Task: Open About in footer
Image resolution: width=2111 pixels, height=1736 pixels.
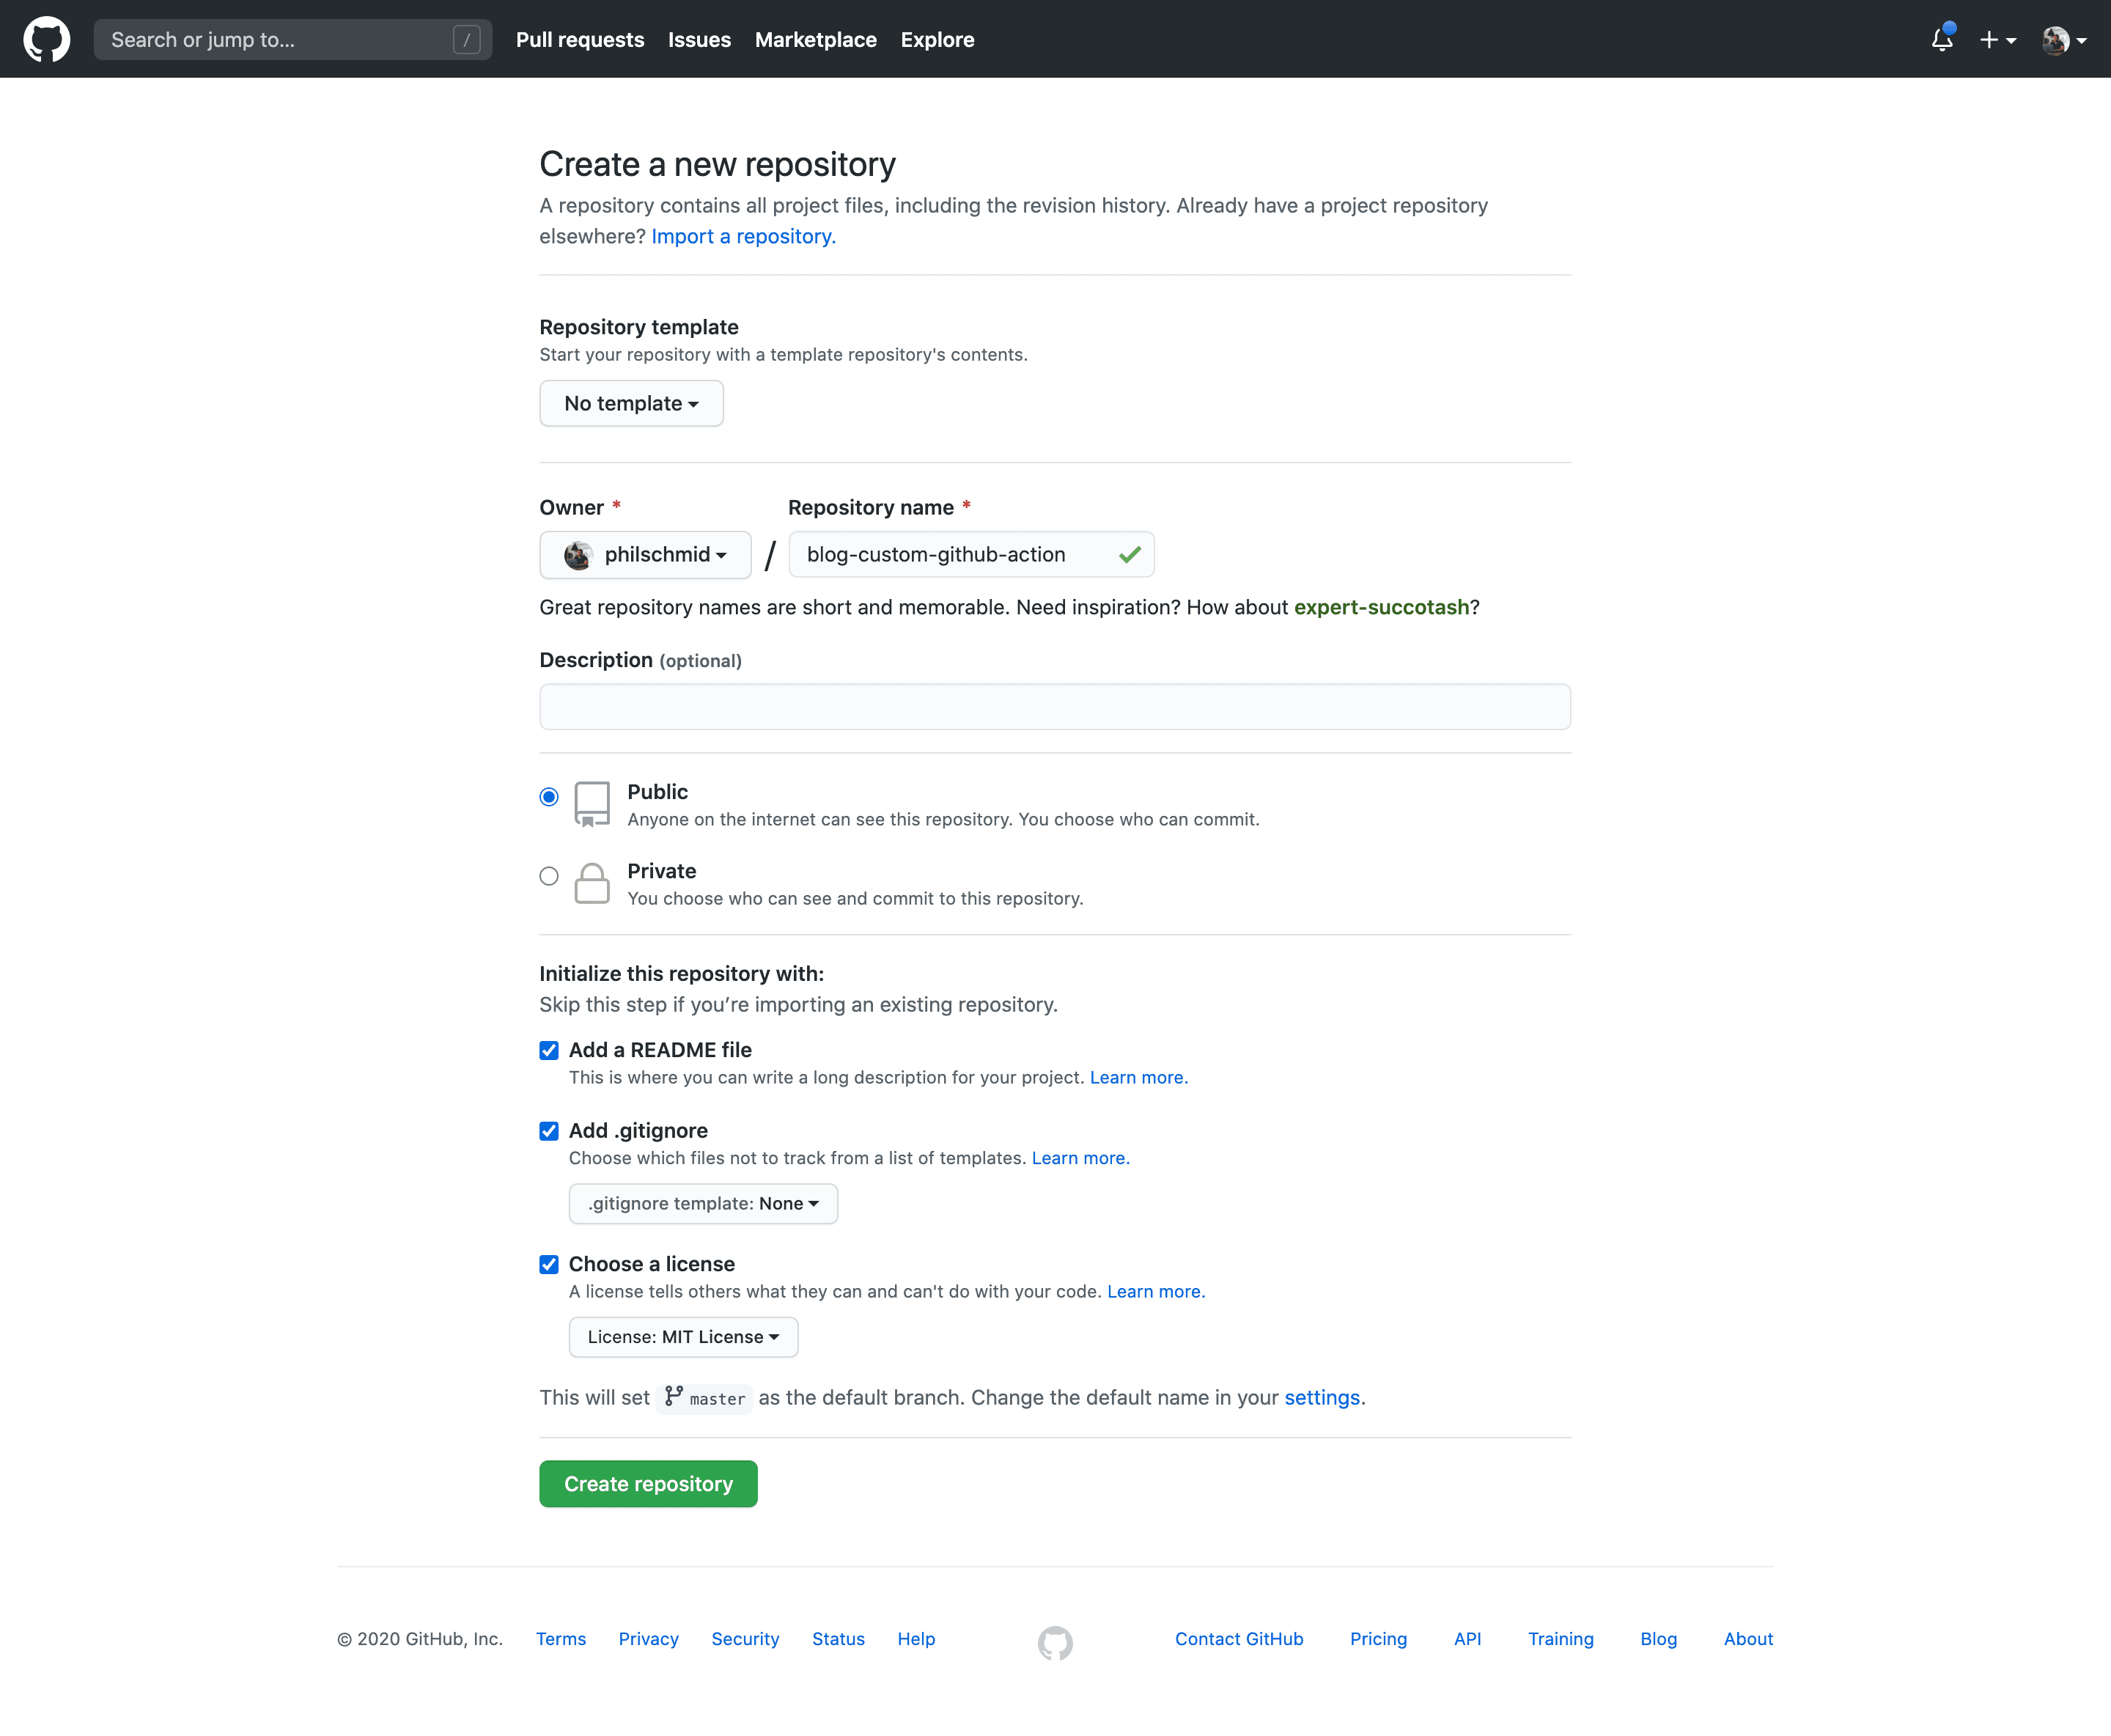Action: [1748, 1639]
